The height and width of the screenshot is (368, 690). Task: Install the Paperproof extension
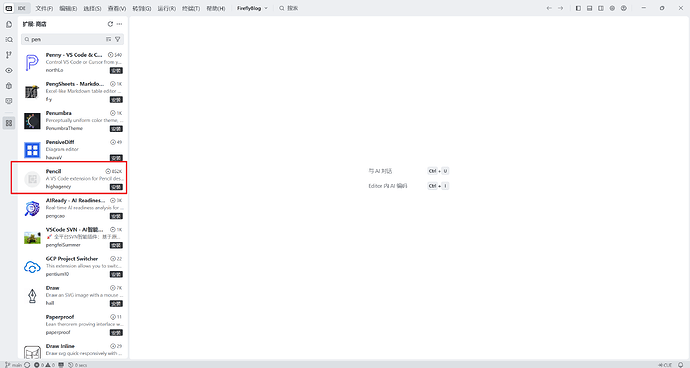point(116,332)
